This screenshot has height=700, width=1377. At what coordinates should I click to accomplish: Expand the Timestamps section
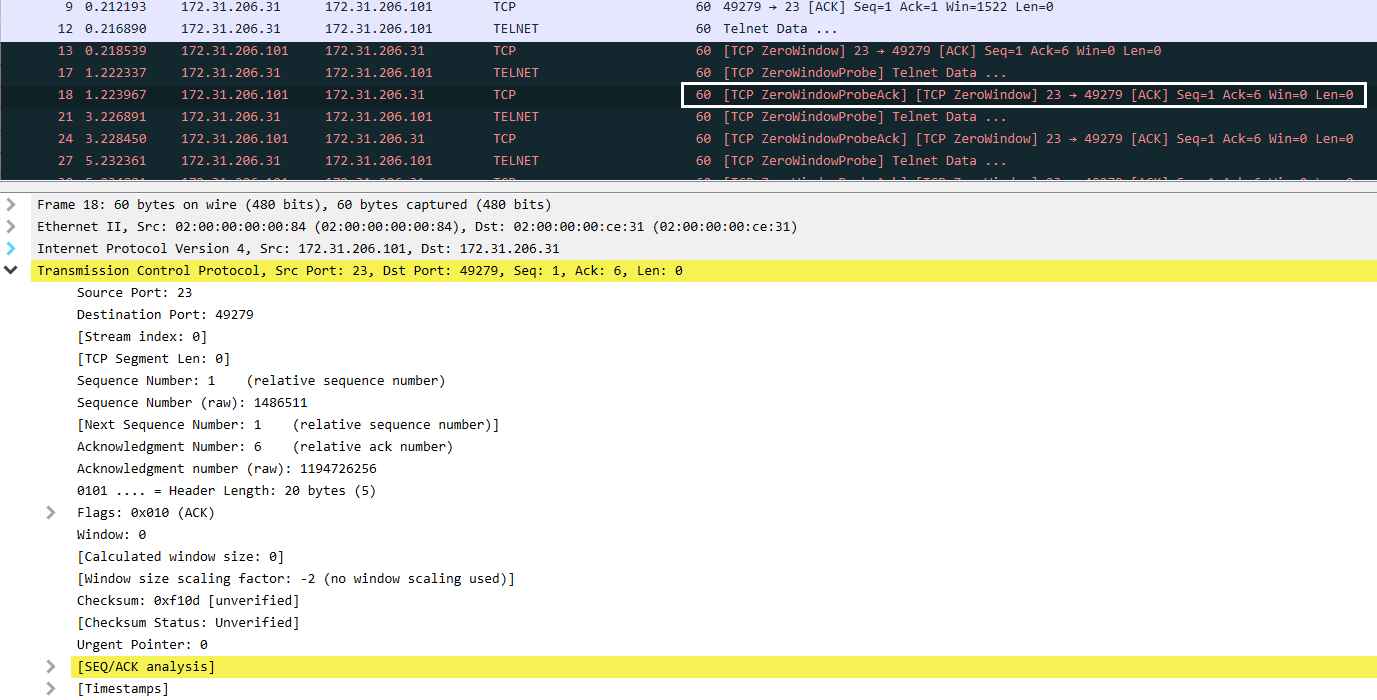[x=50, y=688]
